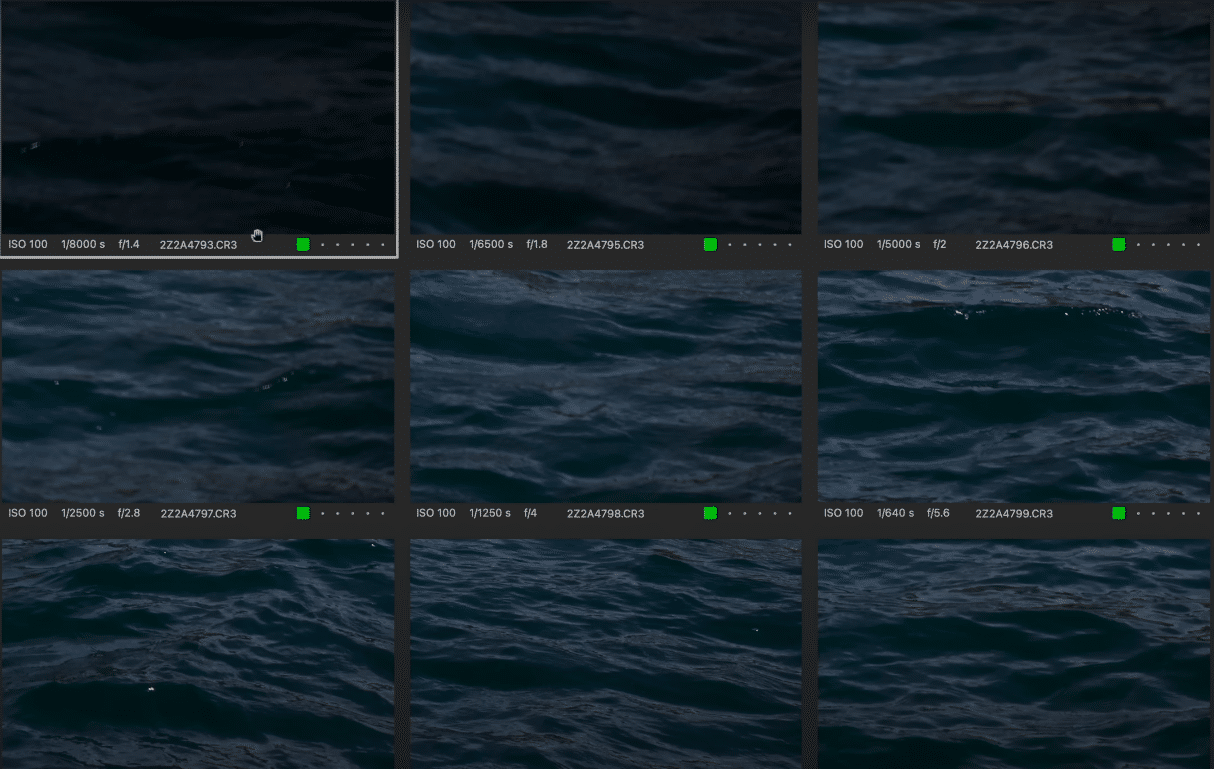The image size is (1214, 769).
Task: Click the file name 2Z2A4797.CR3
Action: point(198,514)
